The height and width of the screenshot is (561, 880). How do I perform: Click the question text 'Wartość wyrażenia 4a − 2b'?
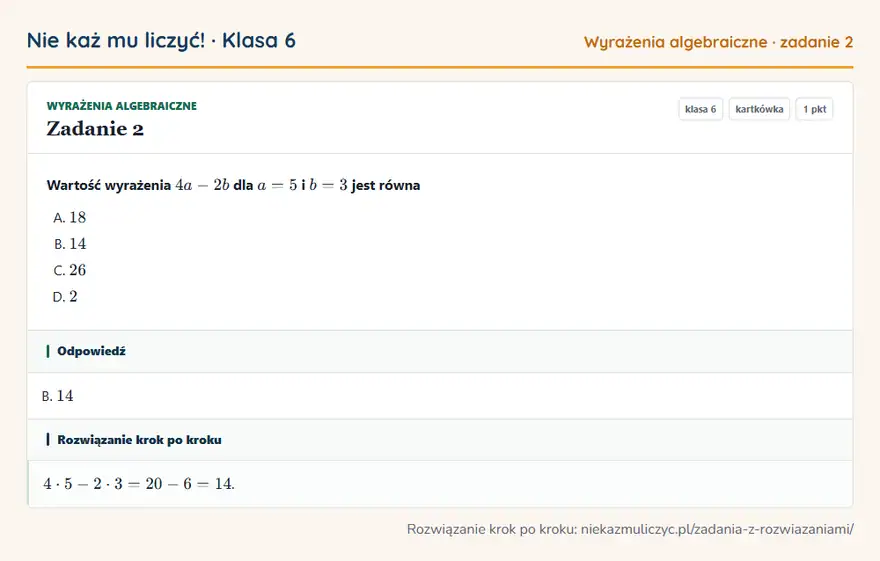[x=138, y=185]
